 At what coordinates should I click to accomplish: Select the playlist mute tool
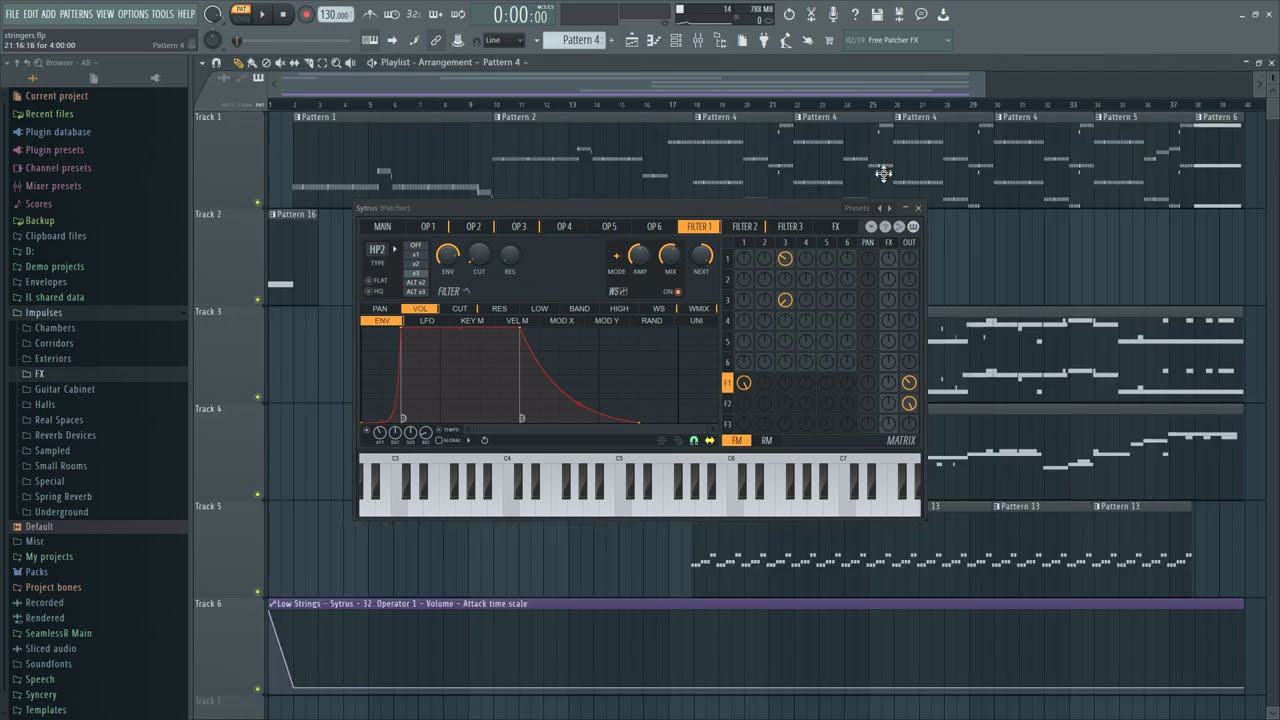click(x=280, y=62)
